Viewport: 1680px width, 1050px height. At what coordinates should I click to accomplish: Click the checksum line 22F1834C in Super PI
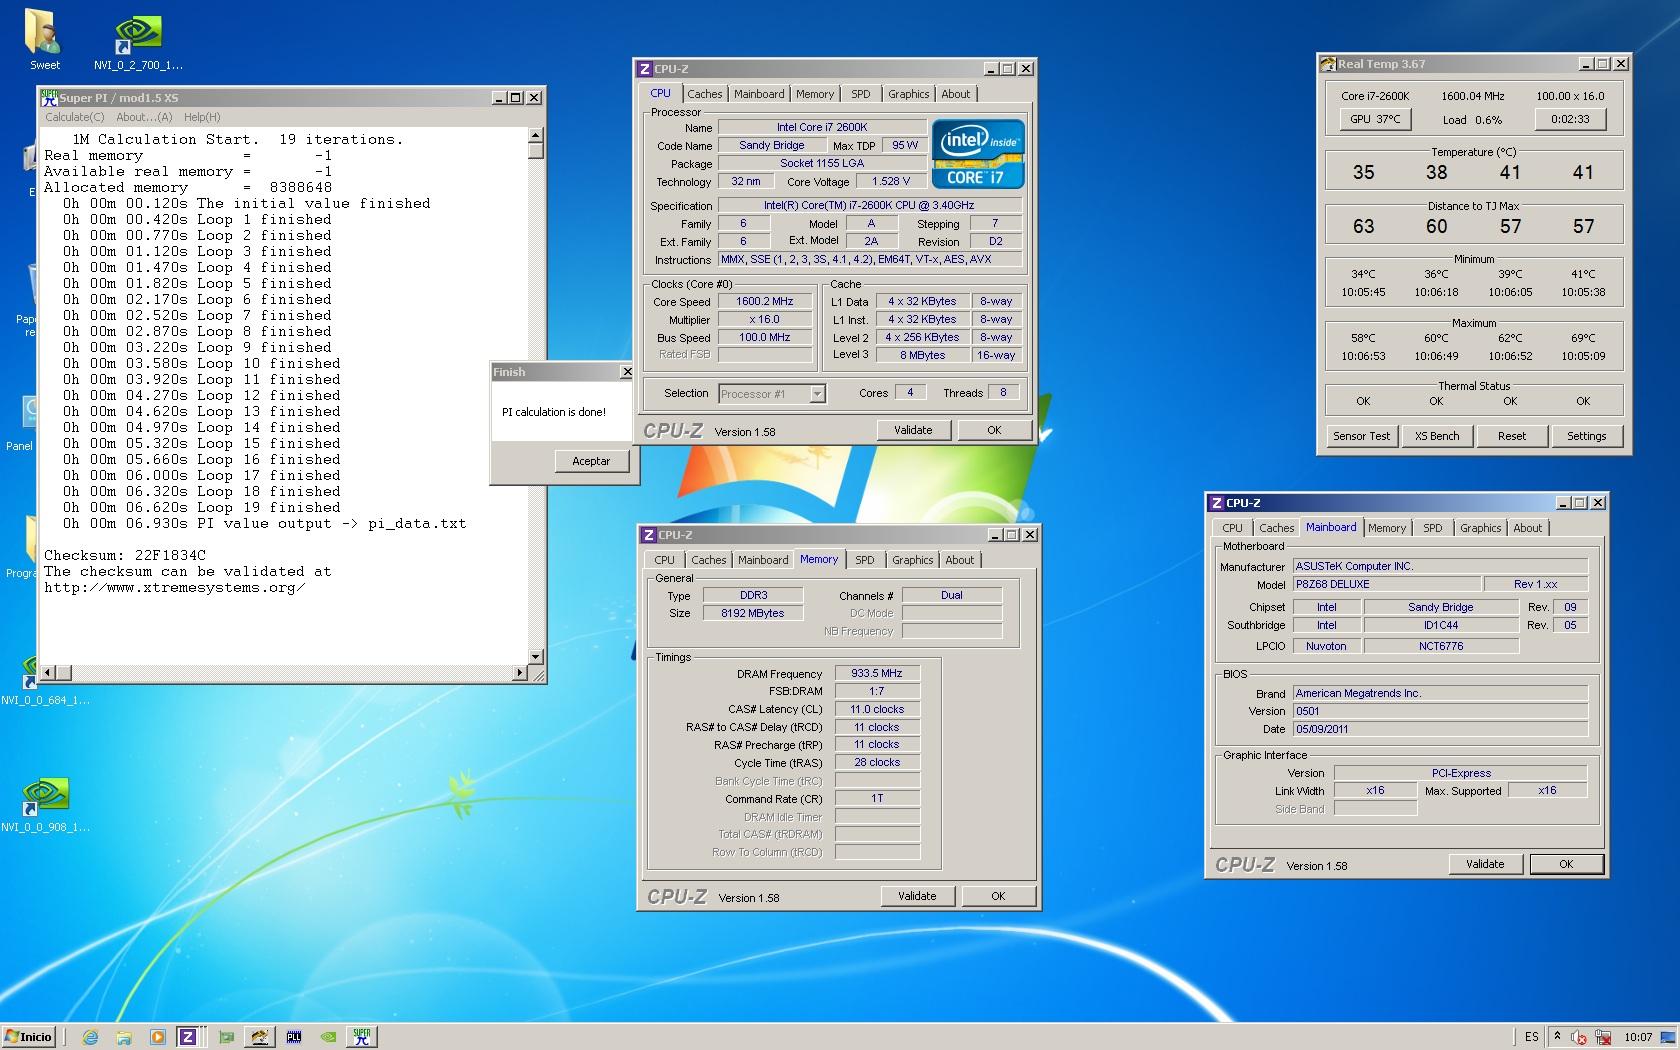(125, 555)
